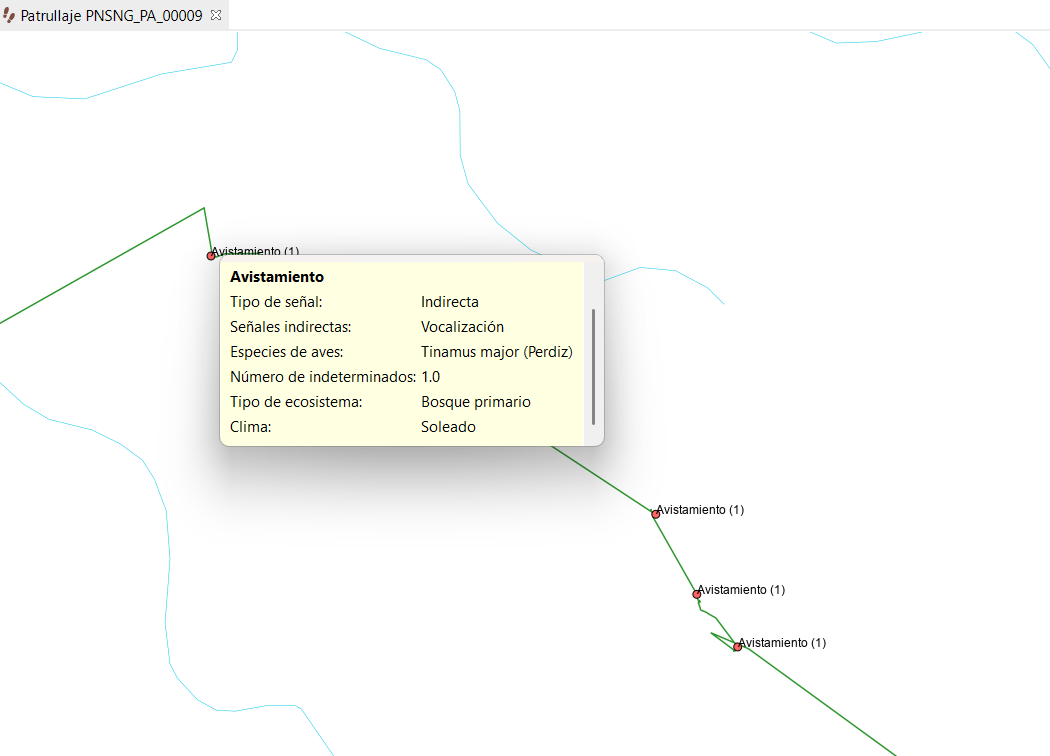Click the Tipo de señal field label
Viewport: 1050px width, 756px height.
click(276, 302)
